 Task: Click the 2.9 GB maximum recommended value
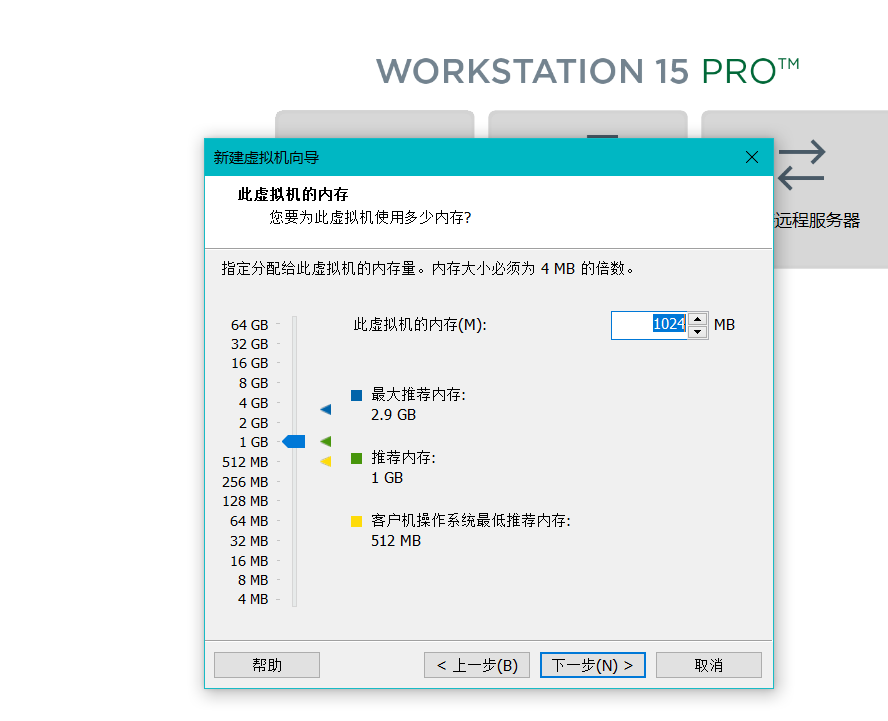point(394,415)
